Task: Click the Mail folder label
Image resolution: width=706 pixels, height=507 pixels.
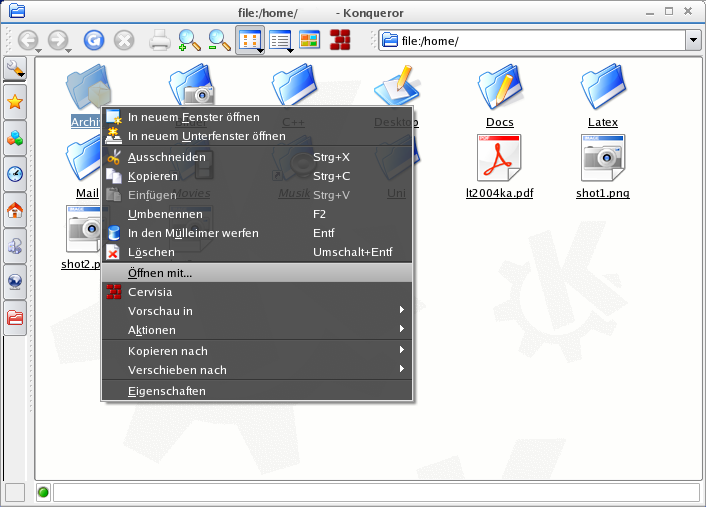Action: pyautogui.click(x=87, y=193)
